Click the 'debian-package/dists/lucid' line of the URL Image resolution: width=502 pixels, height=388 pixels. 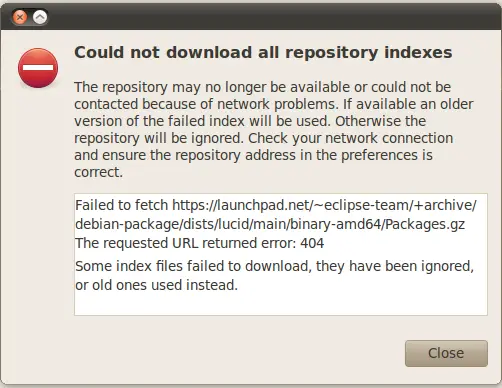click(270, 224)
